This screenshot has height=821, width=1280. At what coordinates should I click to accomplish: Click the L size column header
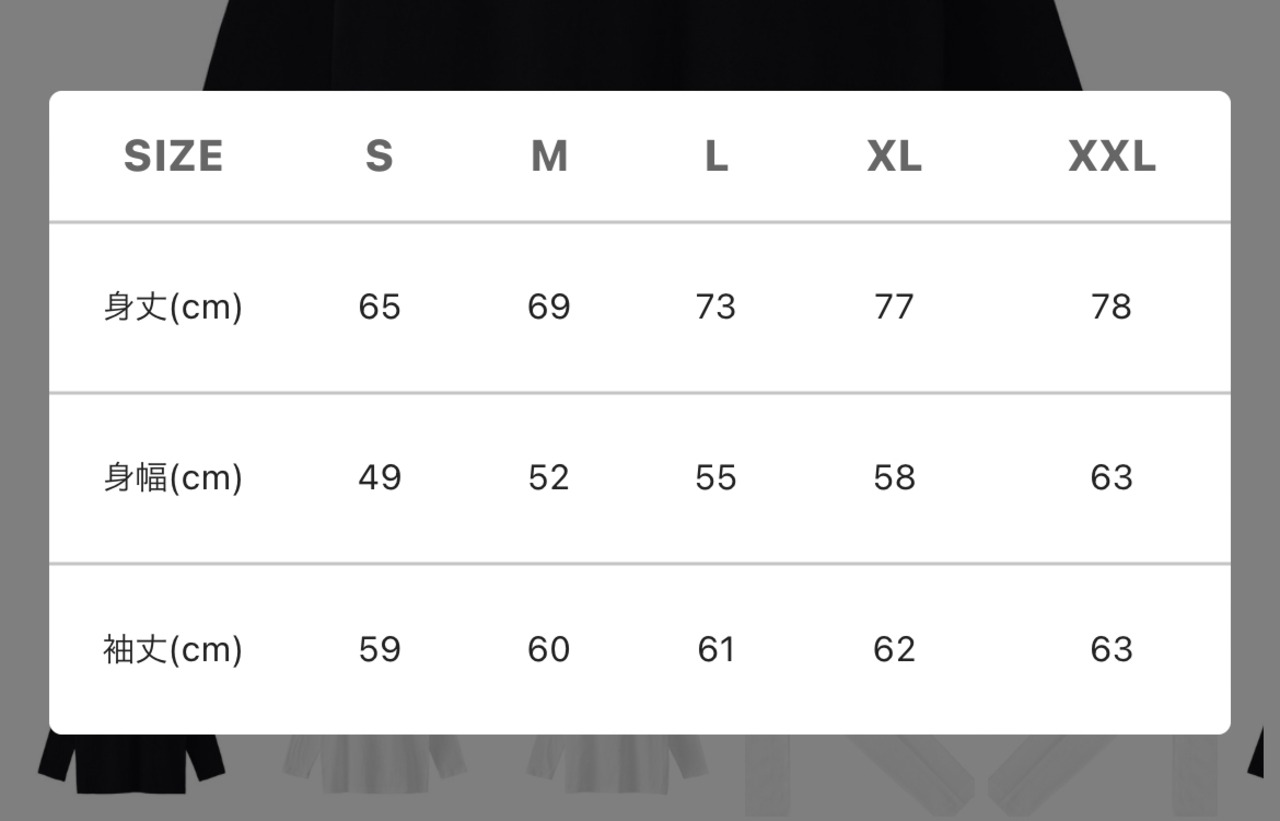[x=716, y=157]
